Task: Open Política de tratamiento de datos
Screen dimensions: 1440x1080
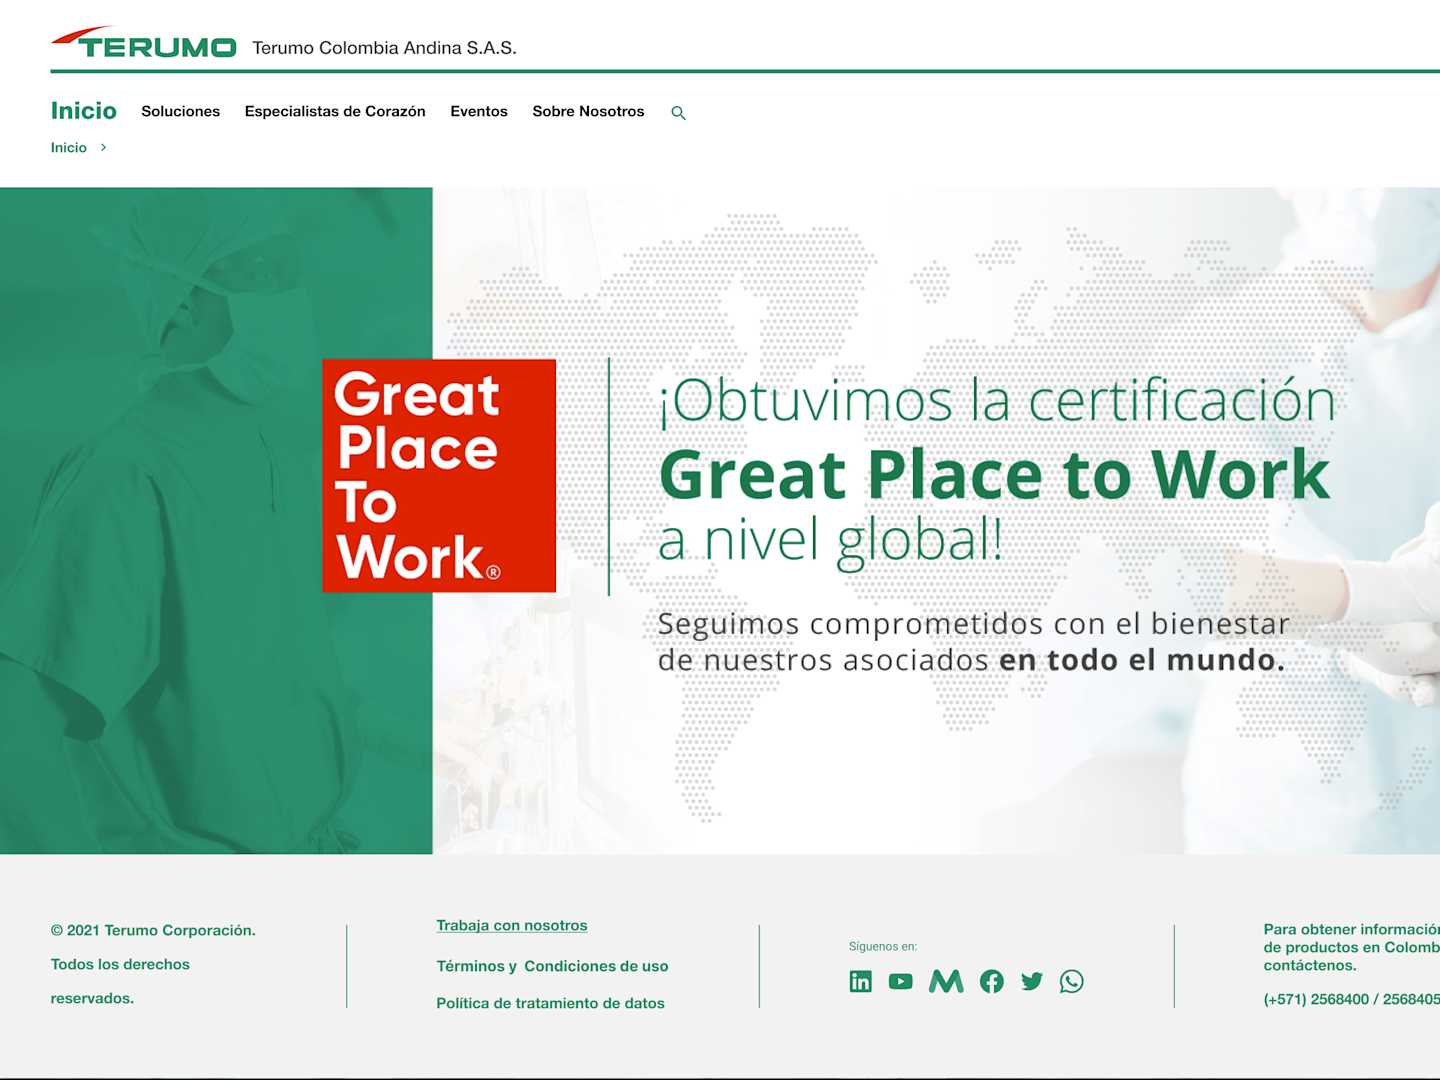Action: pos(550,1003)
